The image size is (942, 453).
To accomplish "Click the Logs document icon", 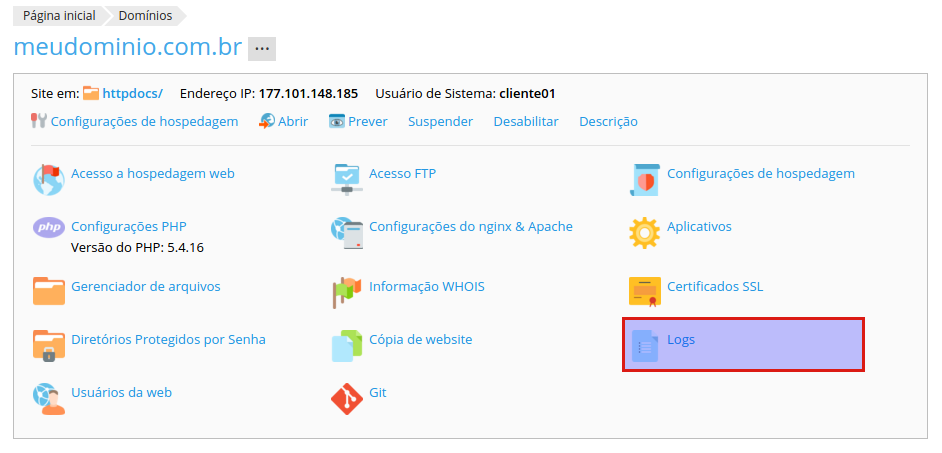I will pos(644,345).
